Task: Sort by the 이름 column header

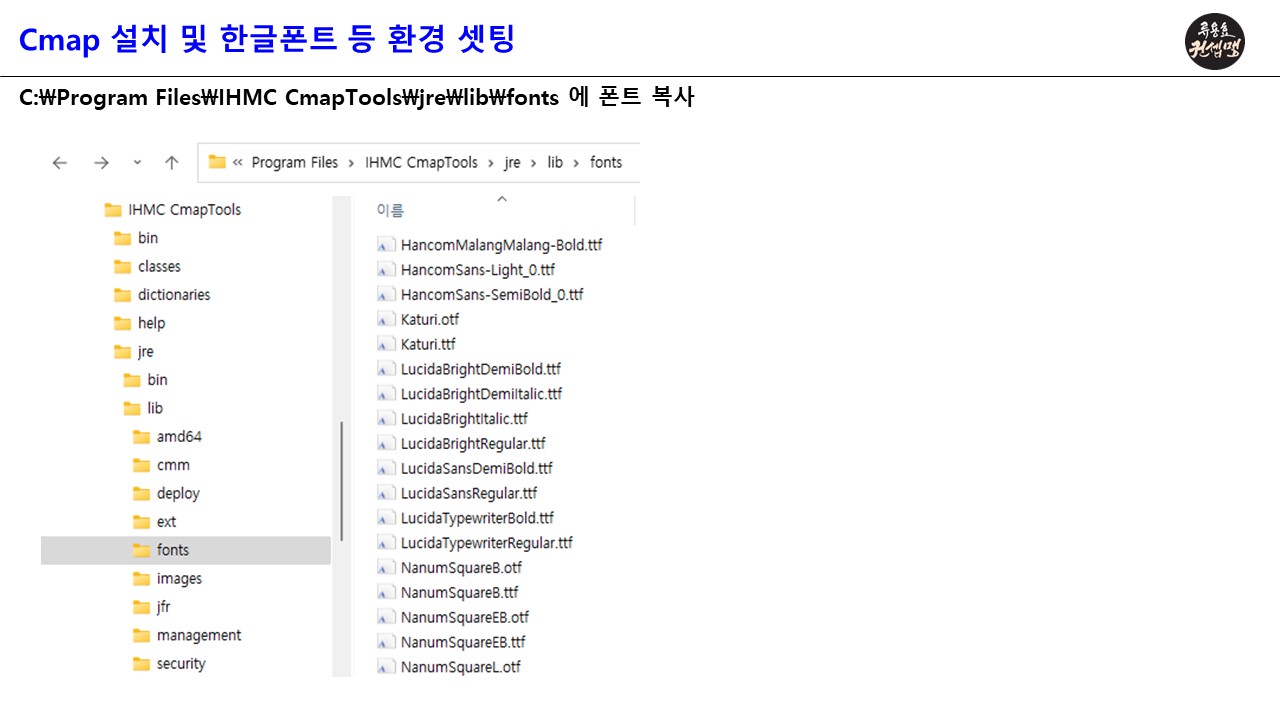Action: [390, 211]
